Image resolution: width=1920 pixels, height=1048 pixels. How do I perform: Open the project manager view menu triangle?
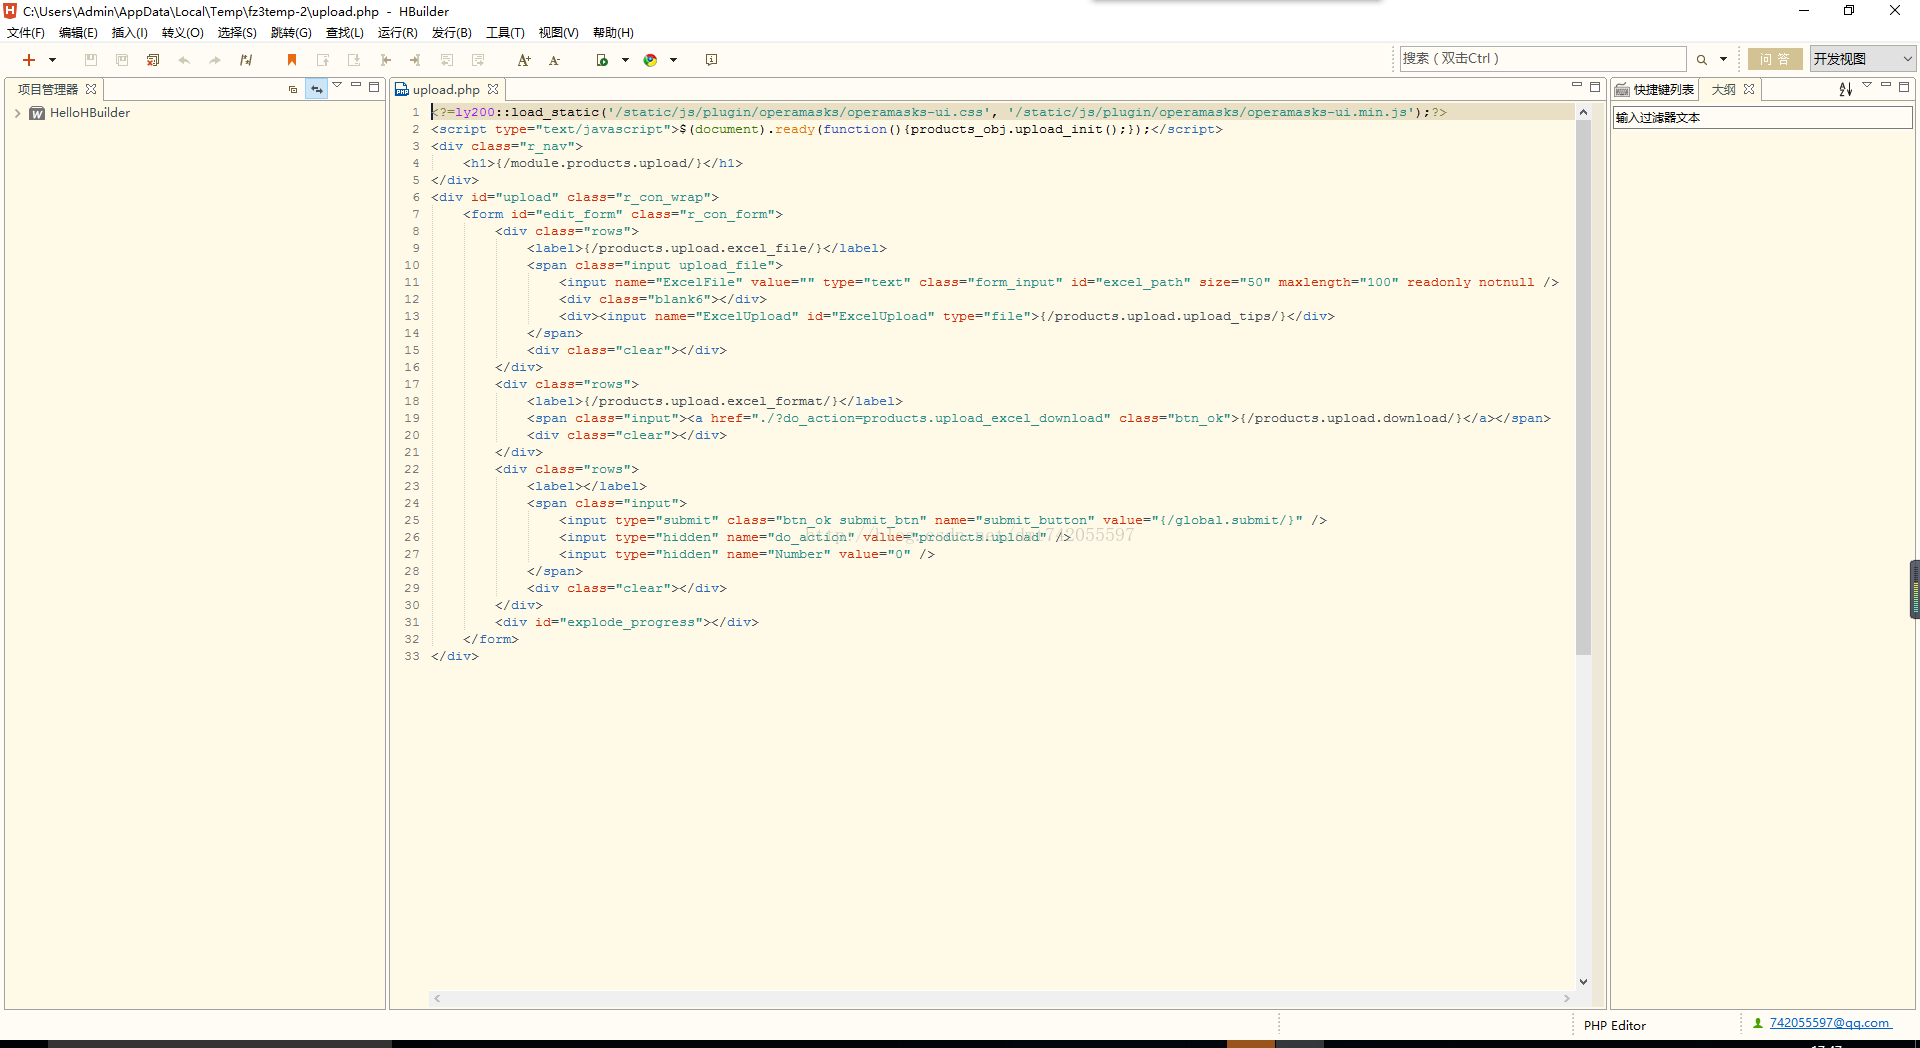pos(337,85)
